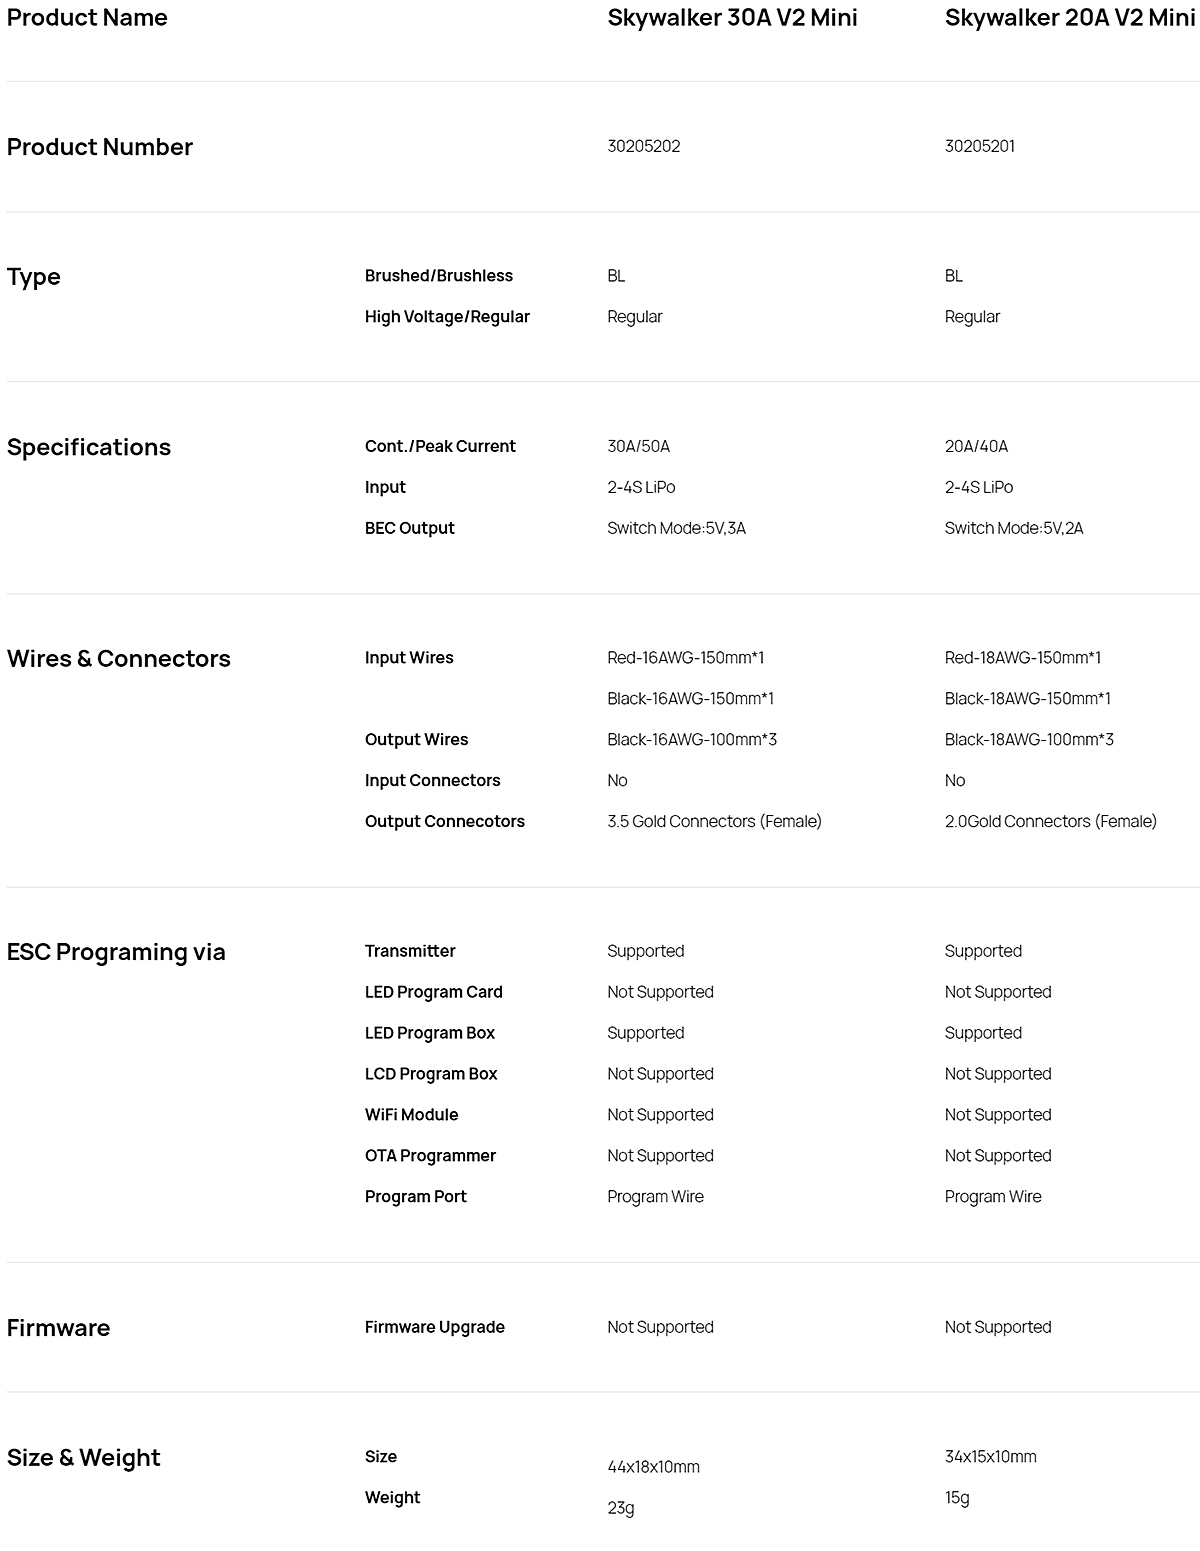Click the 44x18x10mm size value
Viewport: 1200px width, 1551px height.
pos(653,1467)
